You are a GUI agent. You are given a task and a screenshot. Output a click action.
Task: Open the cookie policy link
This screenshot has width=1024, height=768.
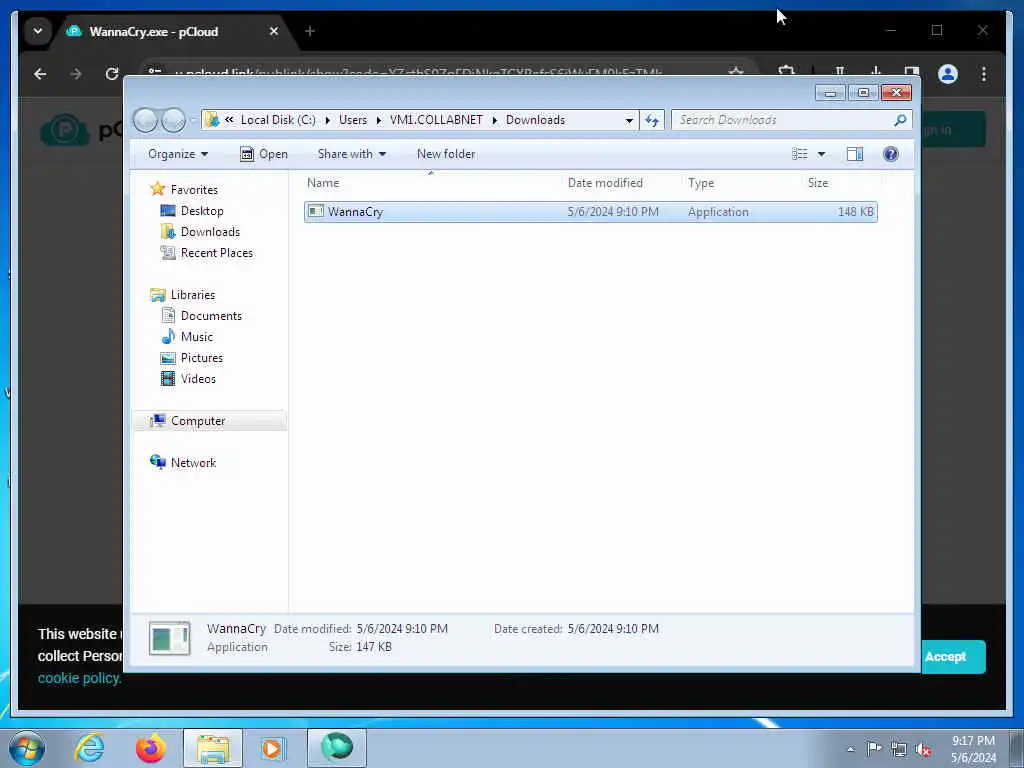[79, 678]
